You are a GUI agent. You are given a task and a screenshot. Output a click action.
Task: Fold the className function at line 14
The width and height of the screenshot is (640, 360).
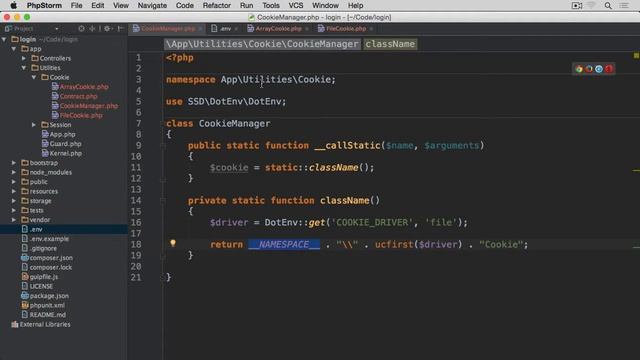[x=163, y=200]
